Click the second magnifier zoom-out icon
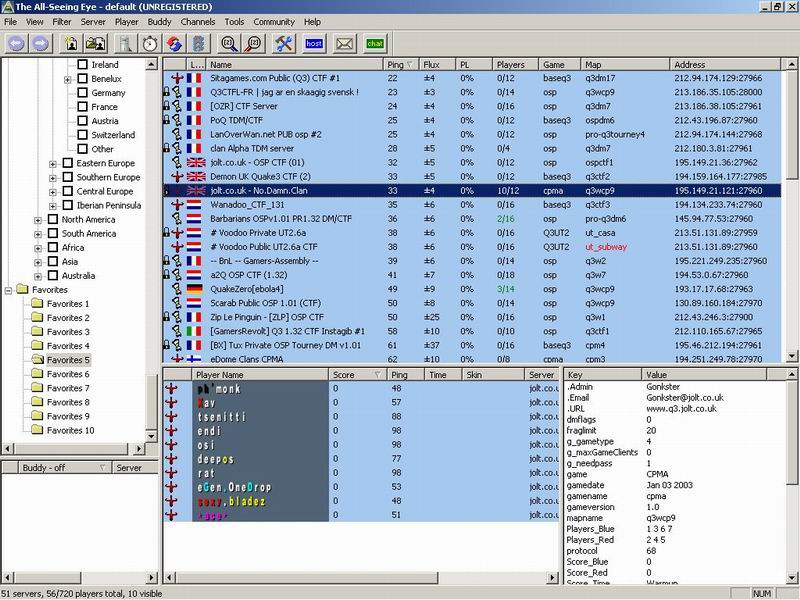 click(x=254, y=43)
